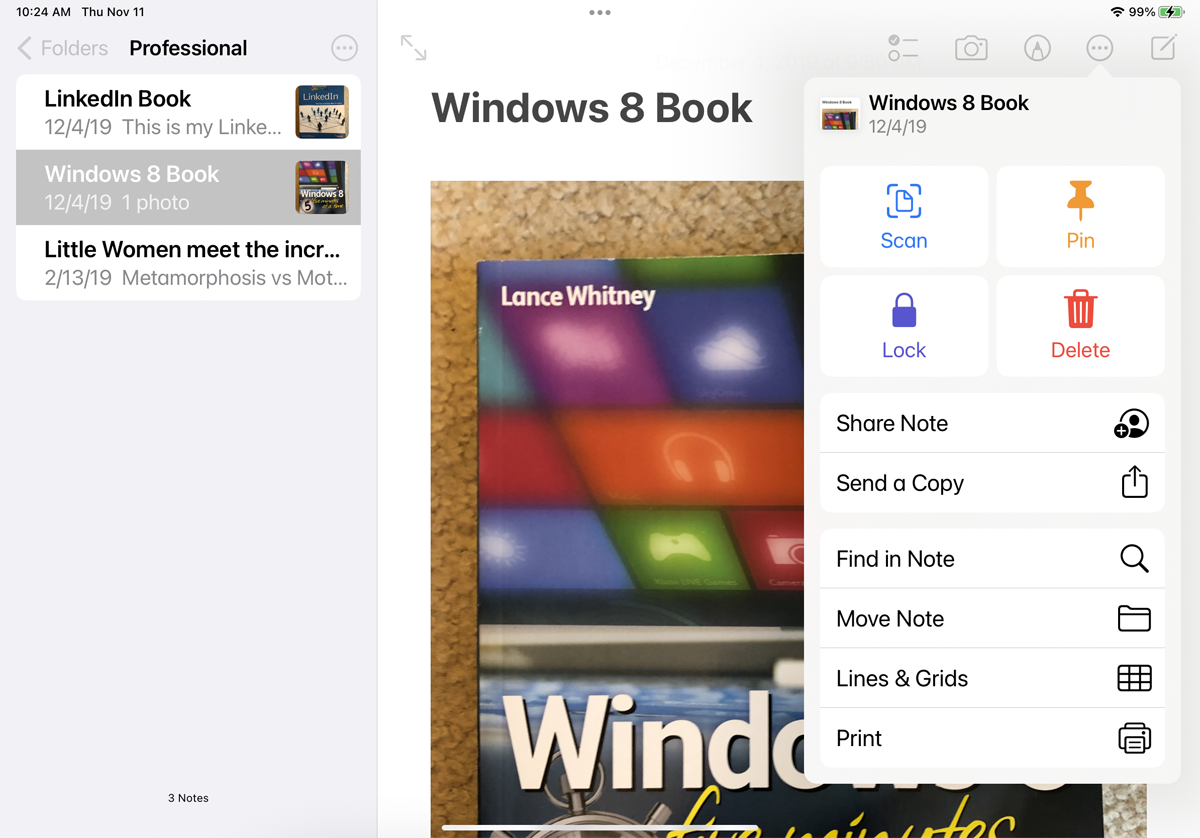Tap the multitasking three-dots handle
Image resolution: width=1200 pixels, height=838 pixels.
(x=600, y=13)
